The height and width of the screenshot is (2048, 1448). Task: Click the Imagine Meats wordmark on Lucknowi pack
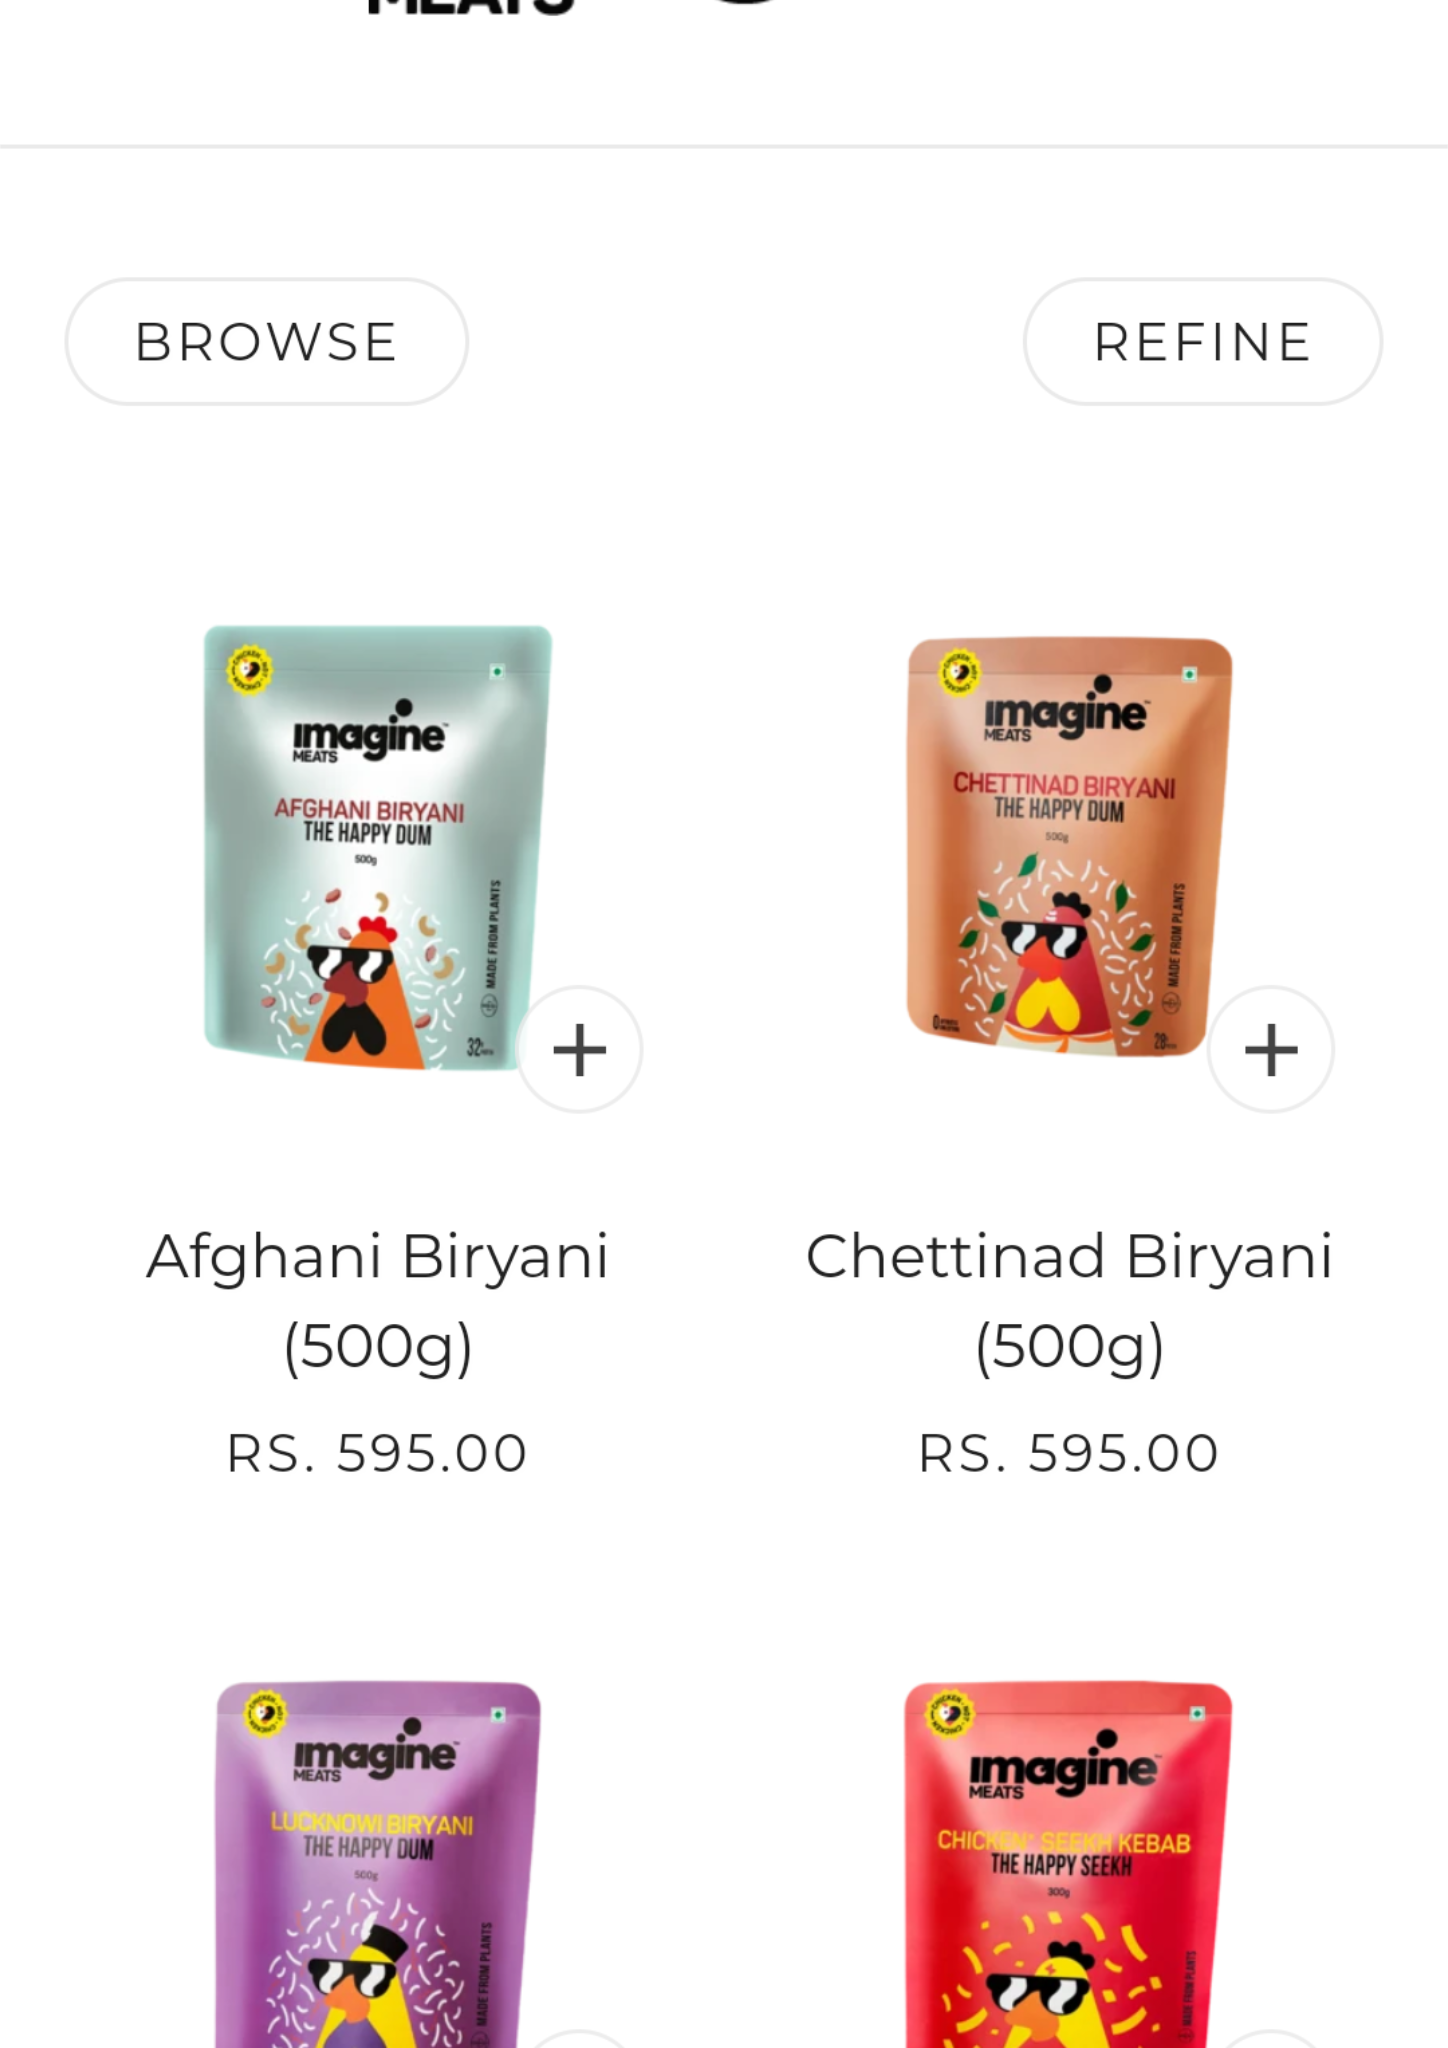coord(374,1750)
